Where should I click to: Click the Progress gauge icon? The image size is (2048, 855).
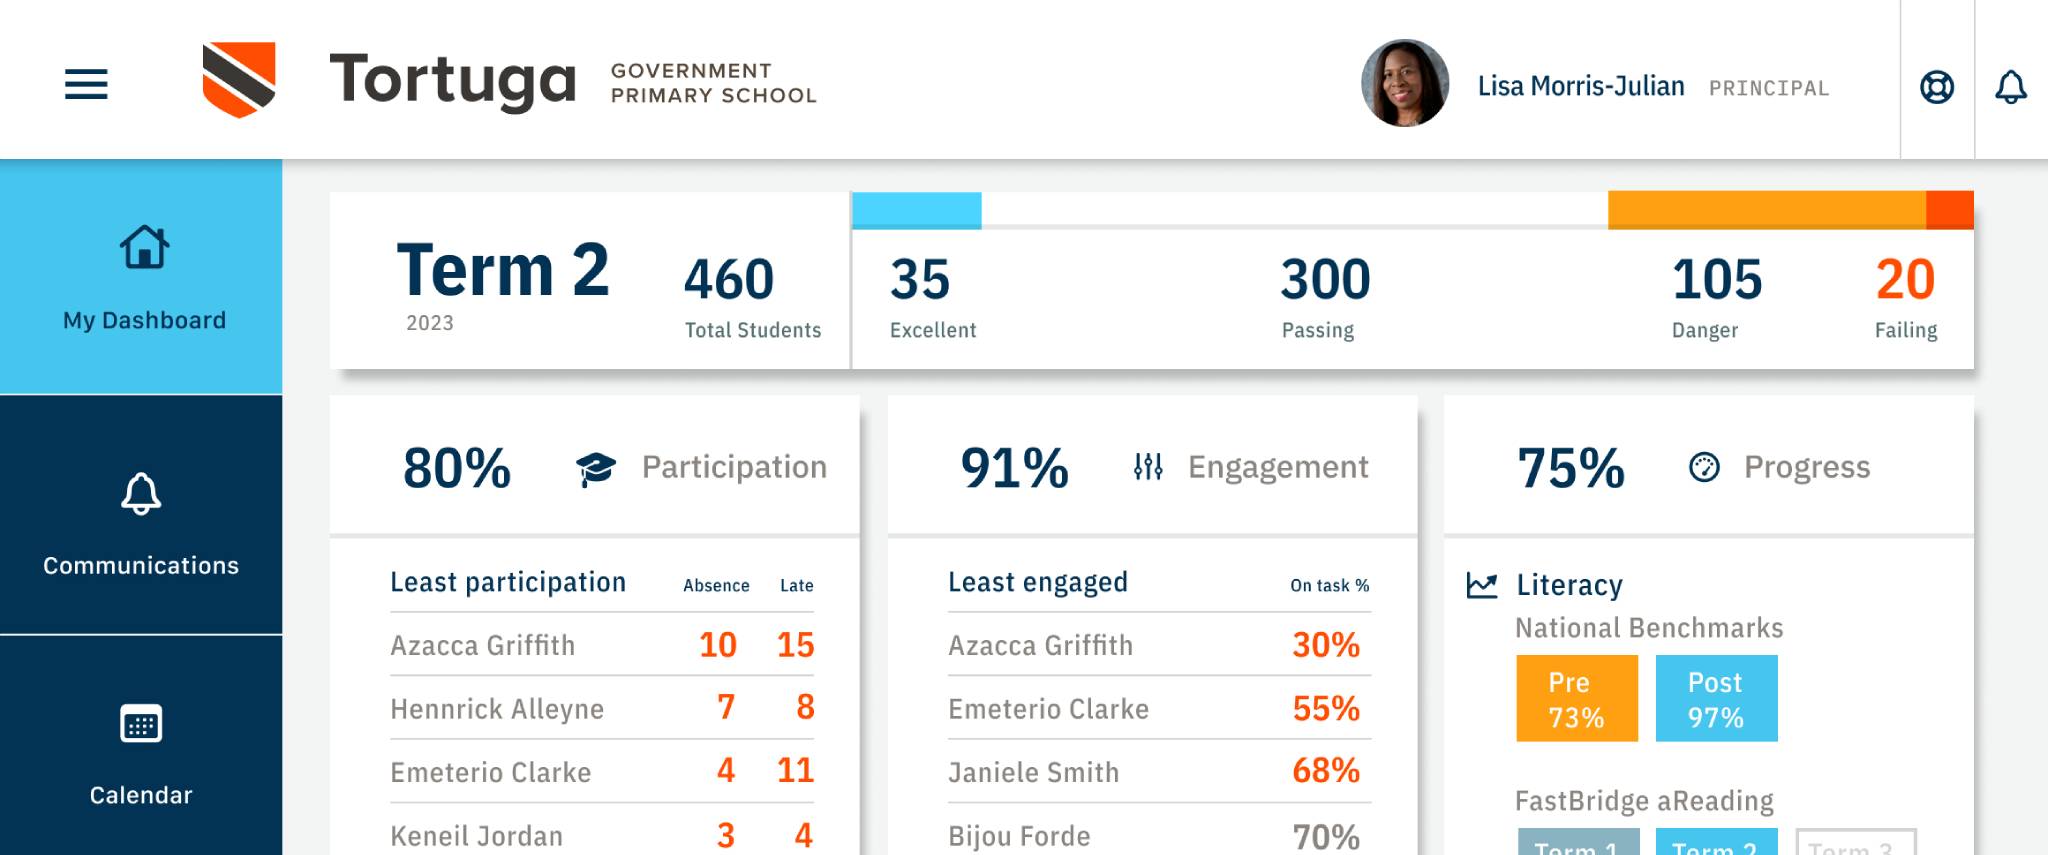click(1704, 467)
